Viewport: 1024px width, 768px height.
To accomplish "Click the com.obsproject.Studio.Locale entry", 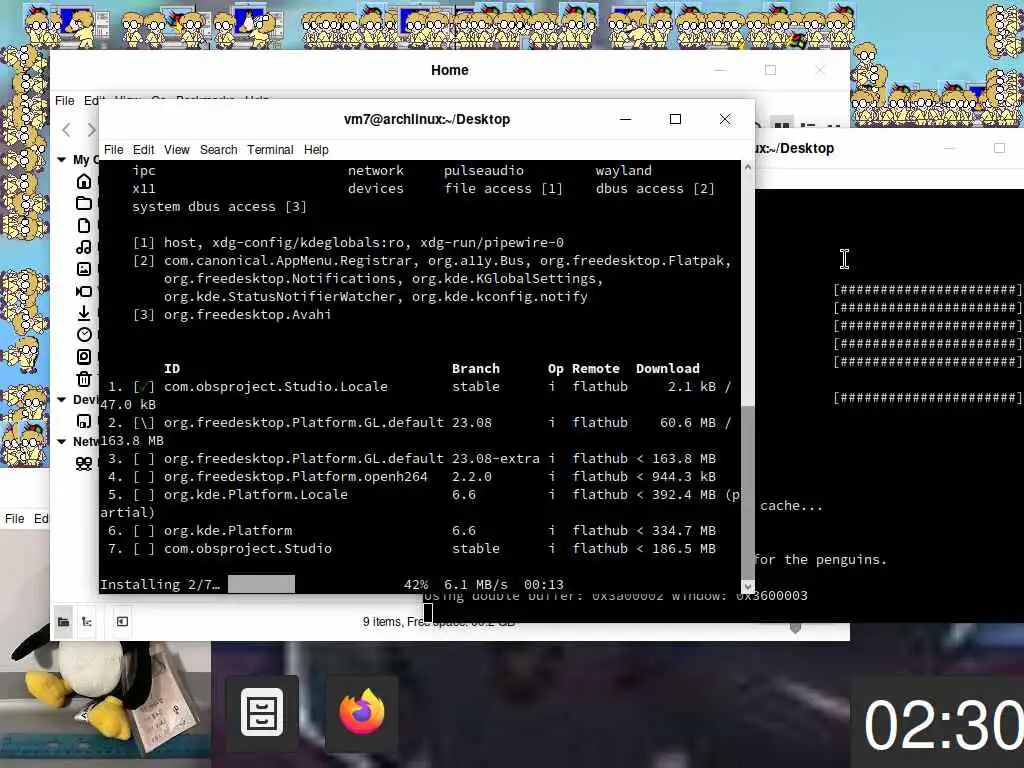I will click(x=276, y=387).
